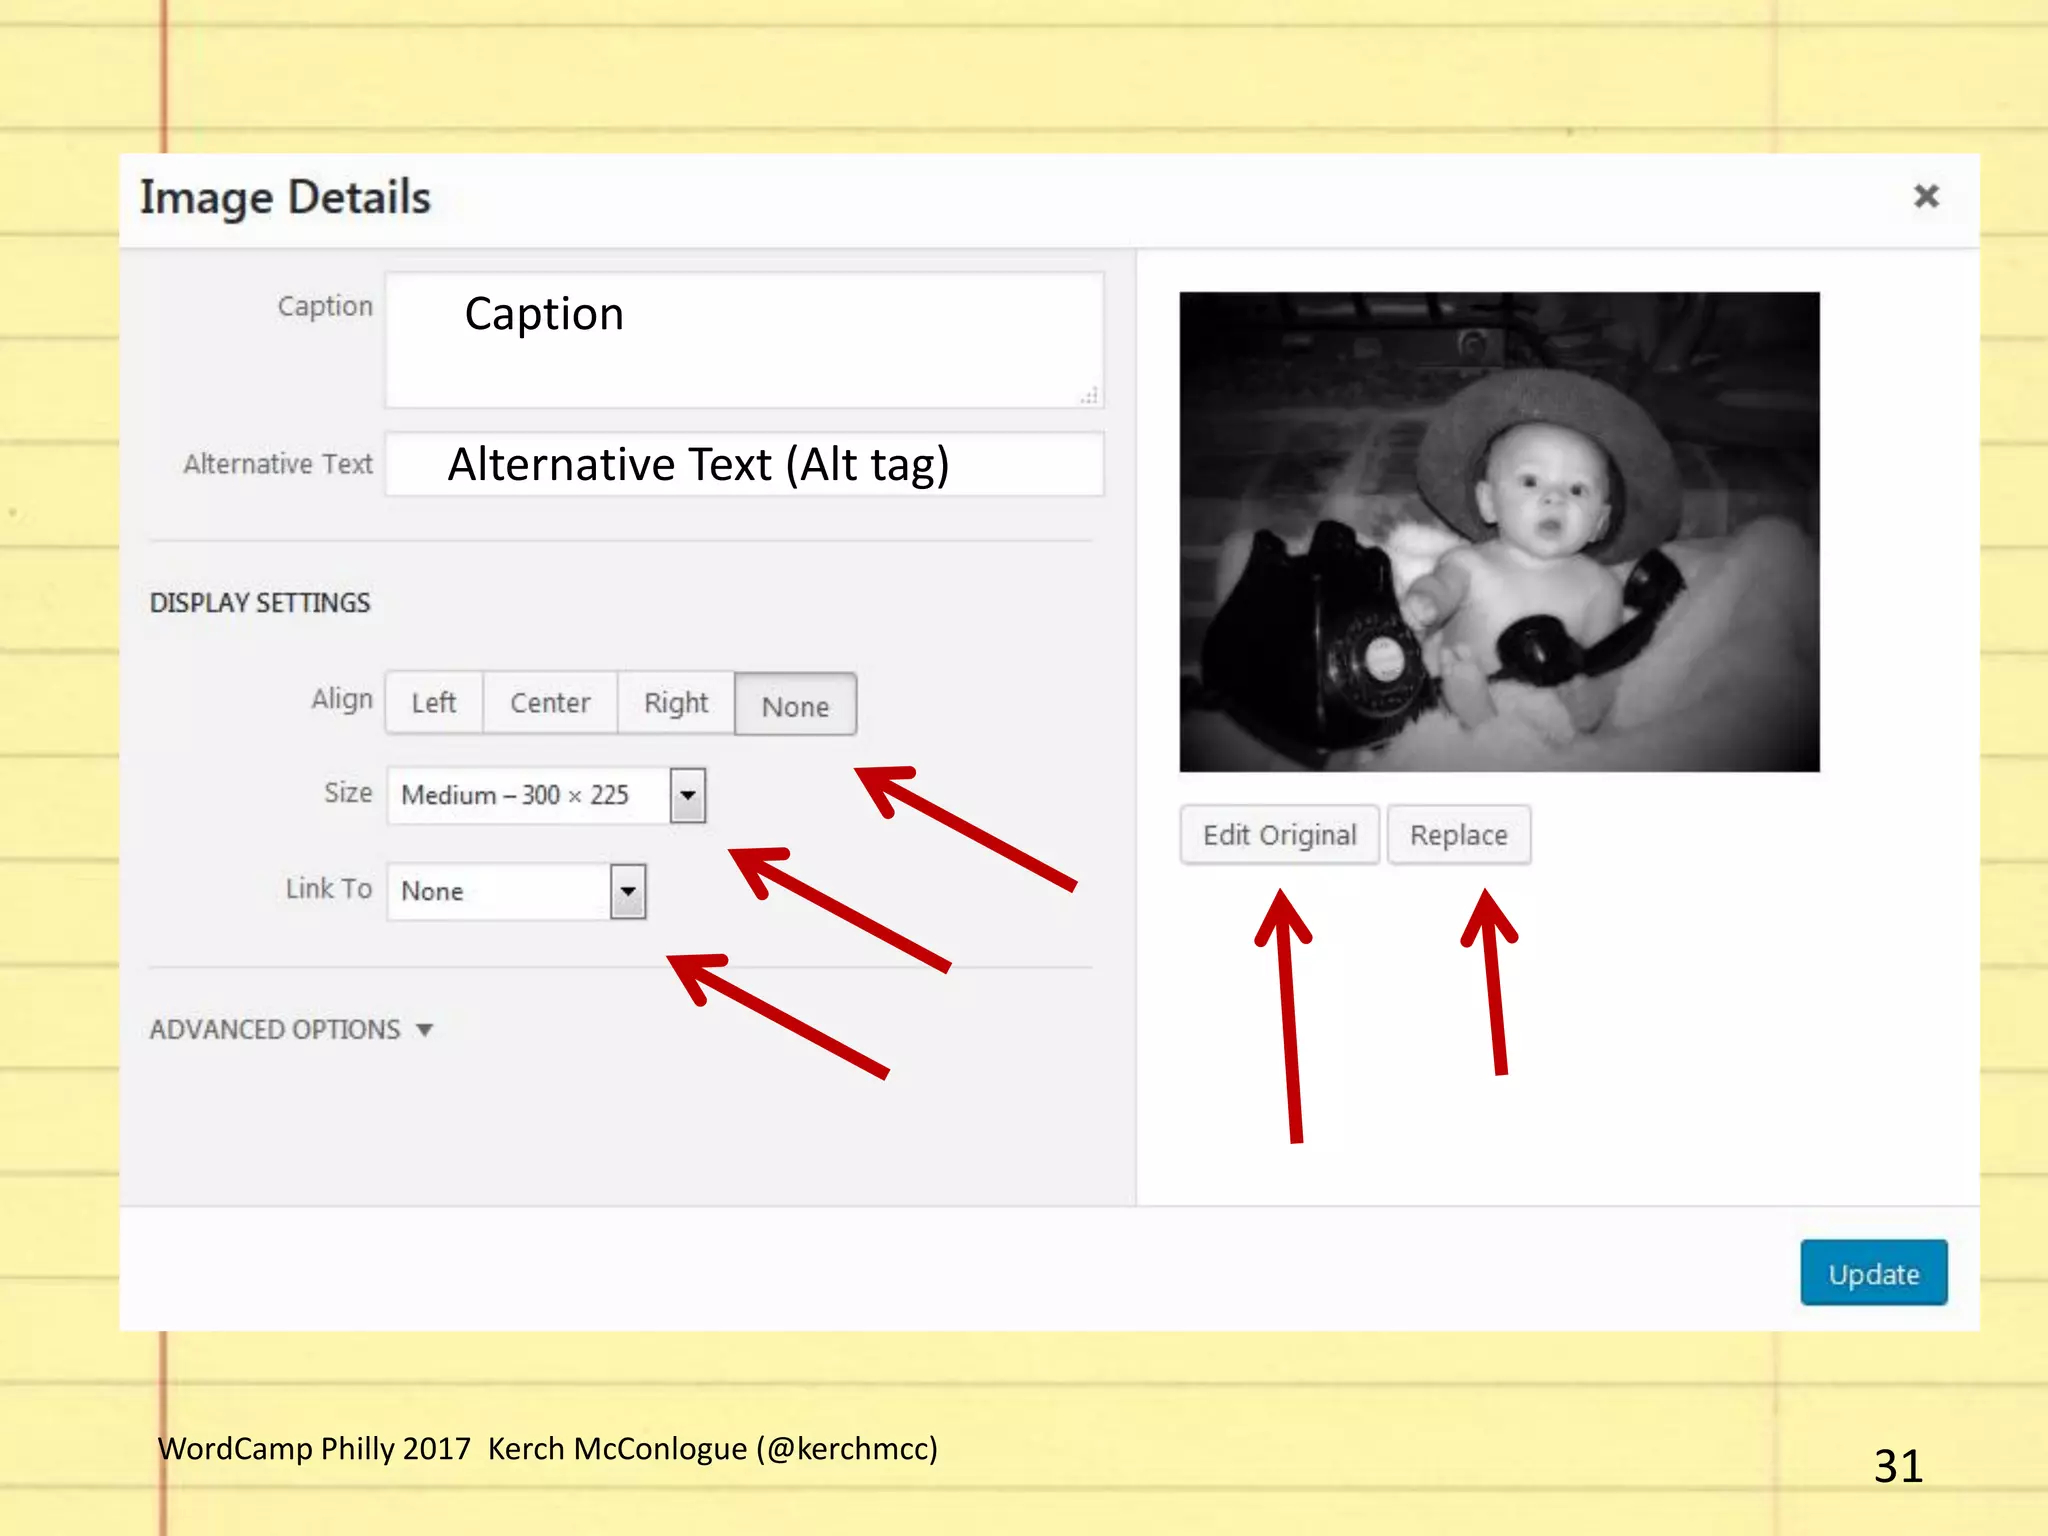The height and width of the screenshot is (1536, 2048).
Task: Click the Link To None select box
Action: coord(498,891)
